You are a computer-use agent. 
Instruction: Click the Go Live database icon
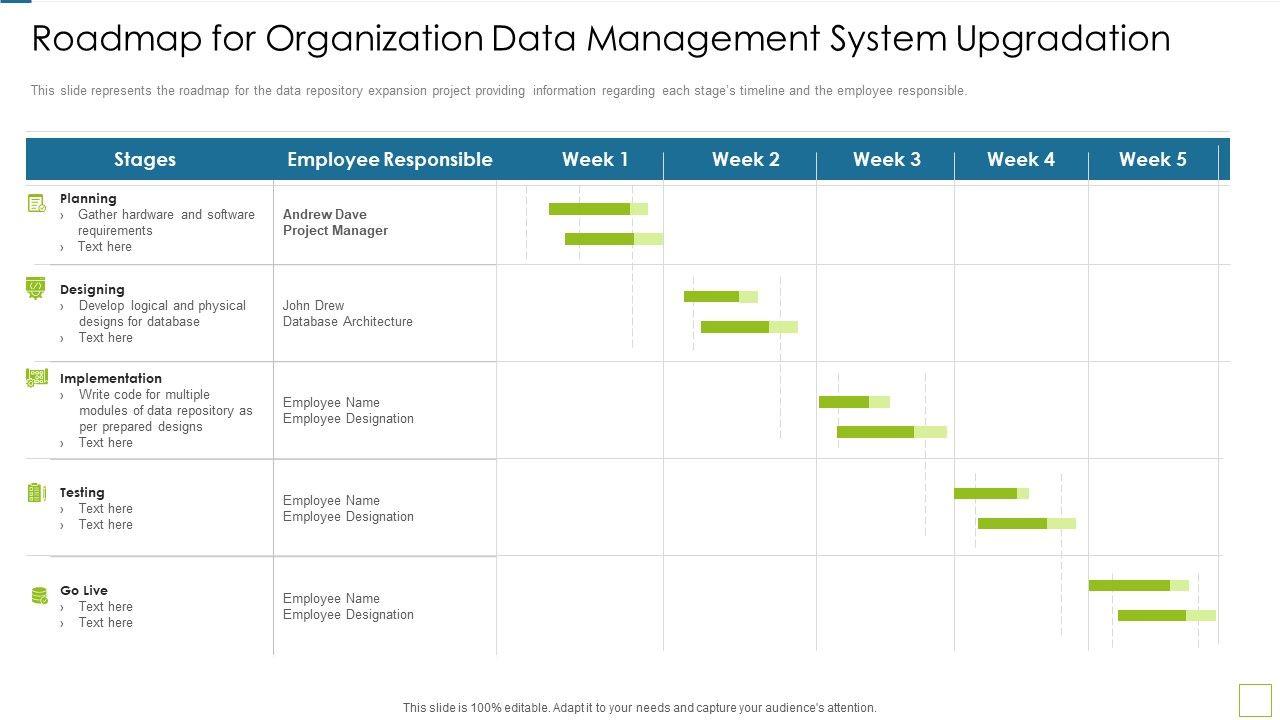point(39,596)
